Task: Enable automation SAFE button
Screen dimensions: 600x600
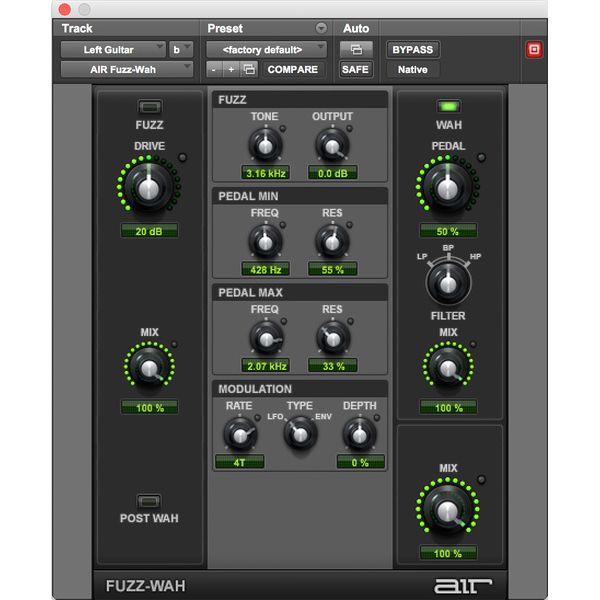Action: [355, 70]
